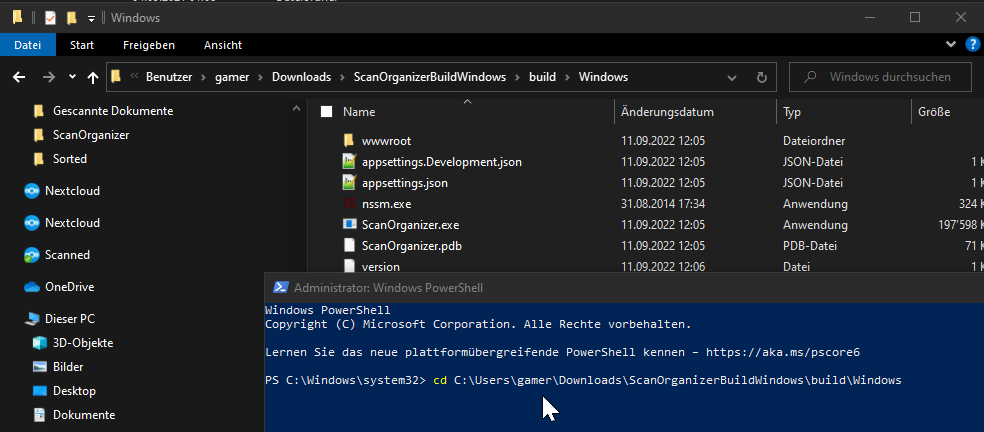Select Dieser PC in navigation pane

70,319
